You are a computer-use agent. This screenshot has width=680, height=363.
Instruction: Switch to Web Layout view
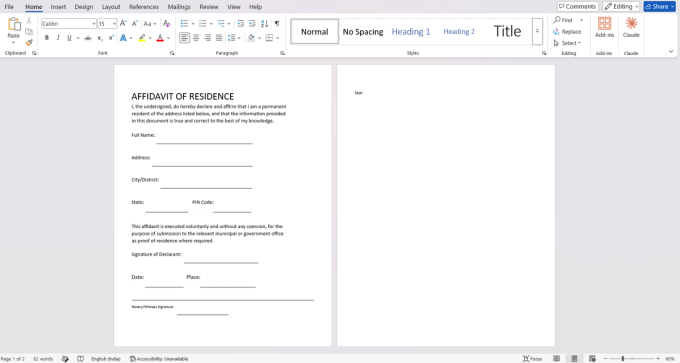coord(592,359)
